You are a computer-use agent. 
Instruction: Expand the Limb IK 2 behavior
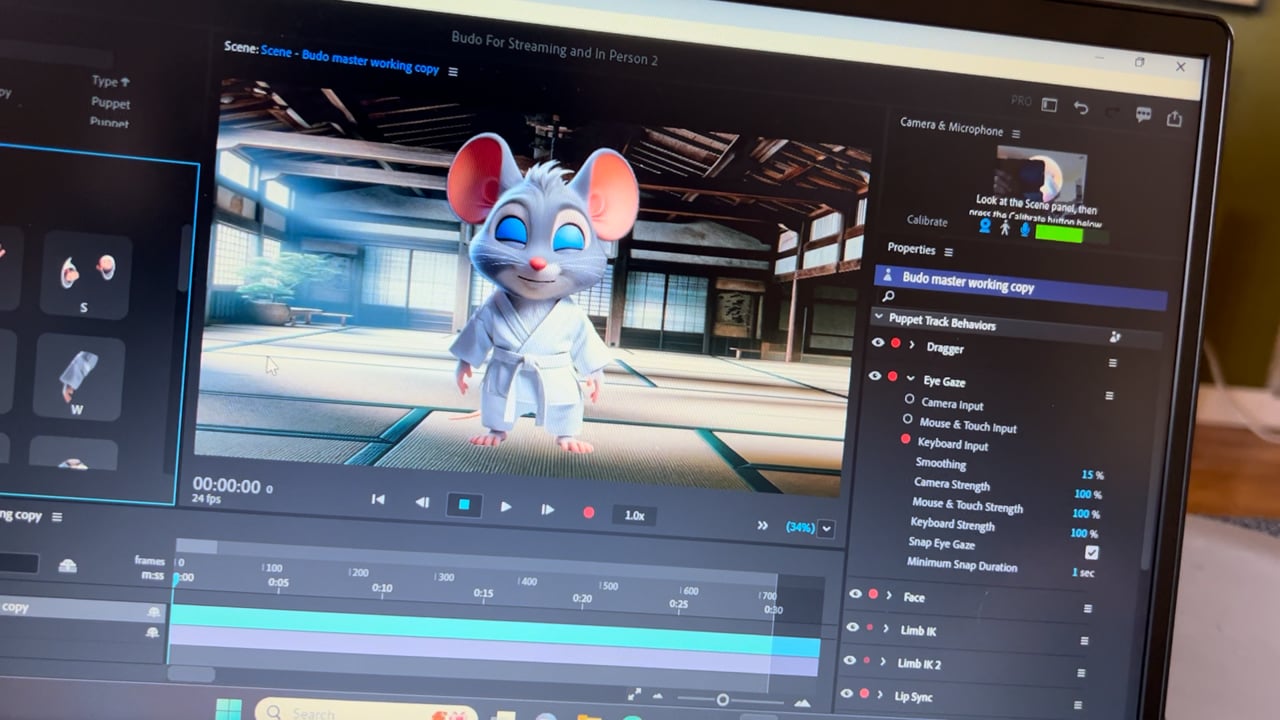pos(883,663)
